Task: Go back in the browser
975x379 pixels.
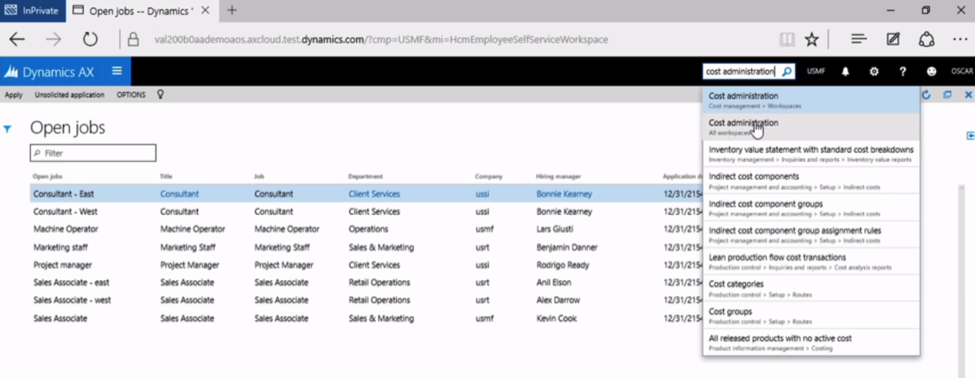Action: click(x=17, y=39)
